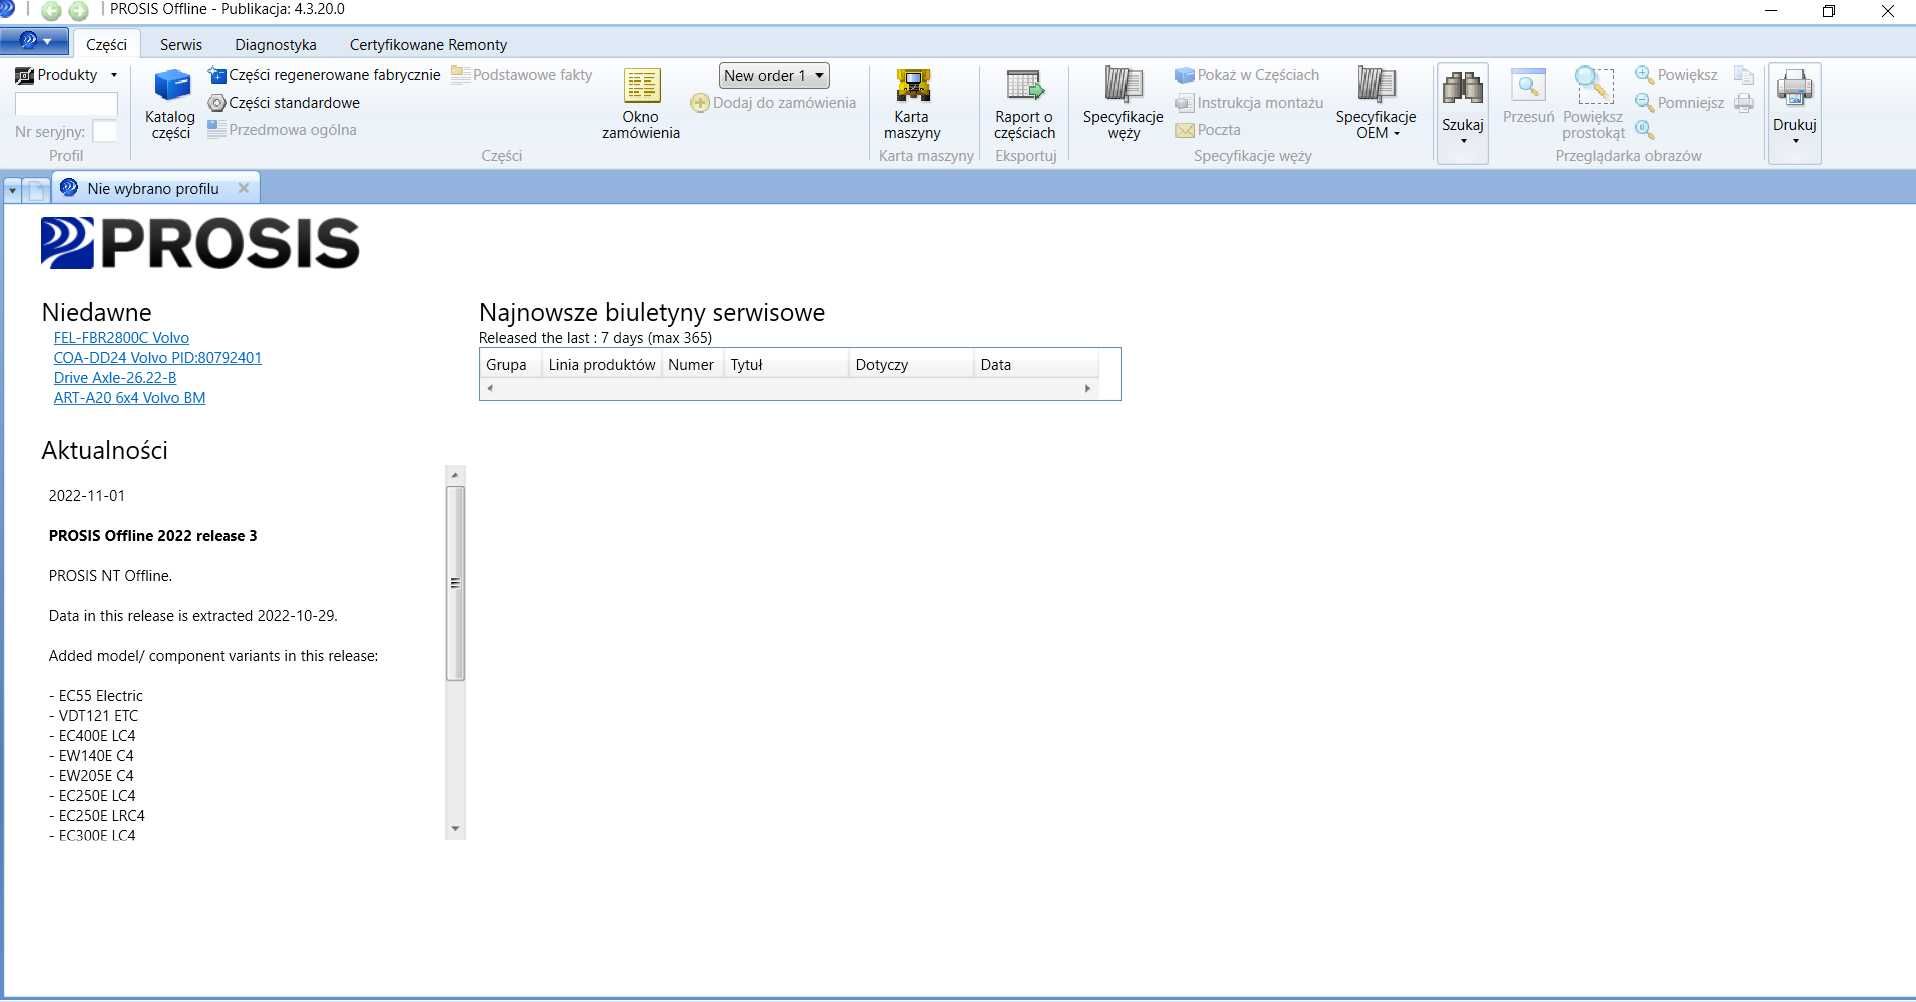The image size is (1916, 1002).
Task: Sort bulletins by the Dotyczy column header
Action: click(x=911, y=365)
